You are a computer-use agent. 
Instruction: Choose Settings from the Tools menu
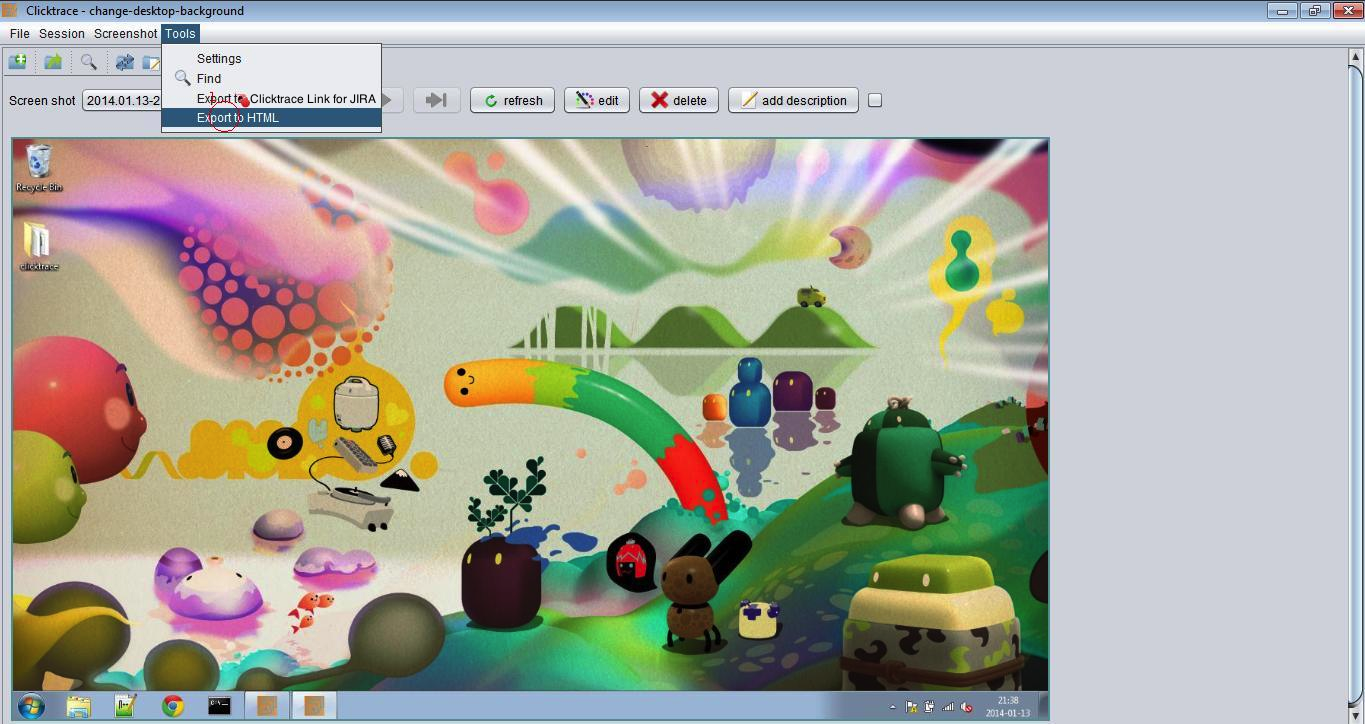click(x=271, y=59)
